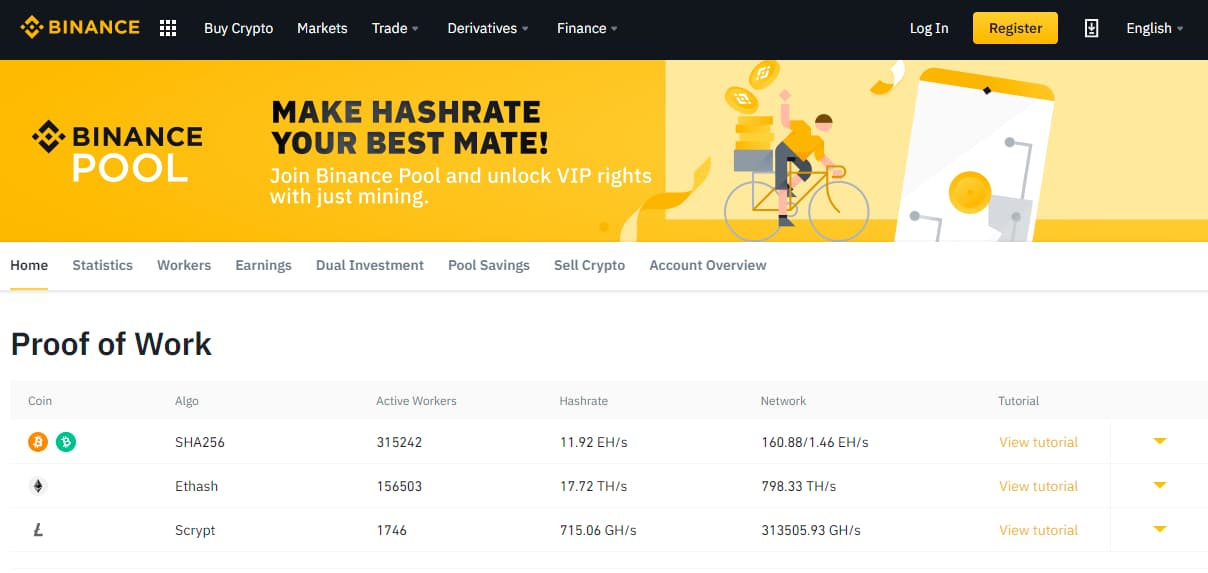This screenshot has width=1208, height=573.
Task: Expand the SHA256 row arrow
Action: [1160, 441]
